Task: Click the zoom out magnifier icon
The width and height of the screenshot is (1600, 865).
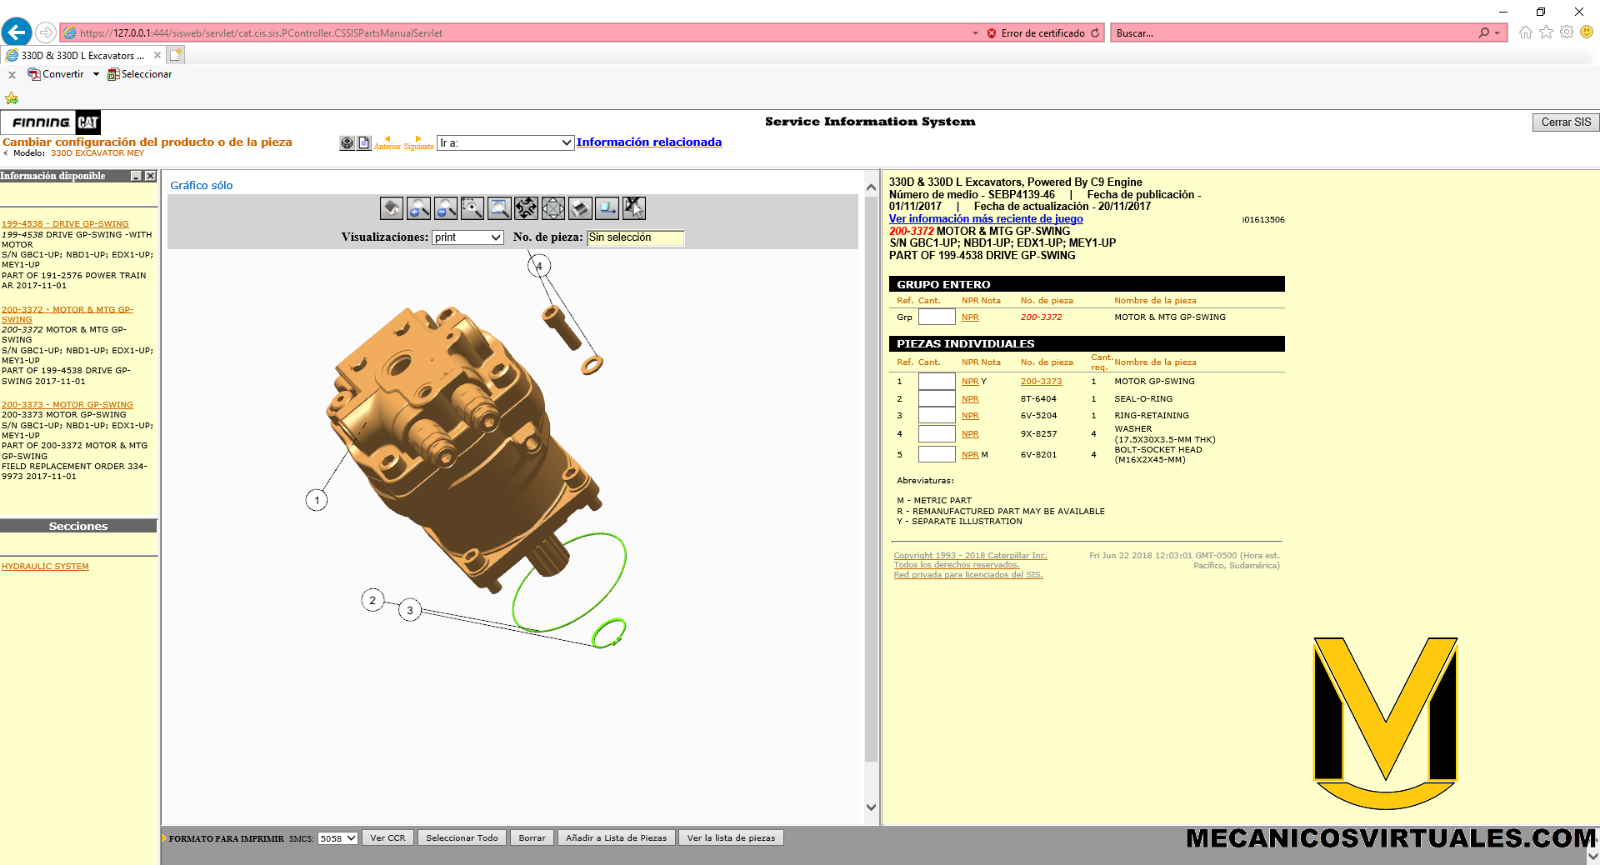Action: (x=446, y=208)
